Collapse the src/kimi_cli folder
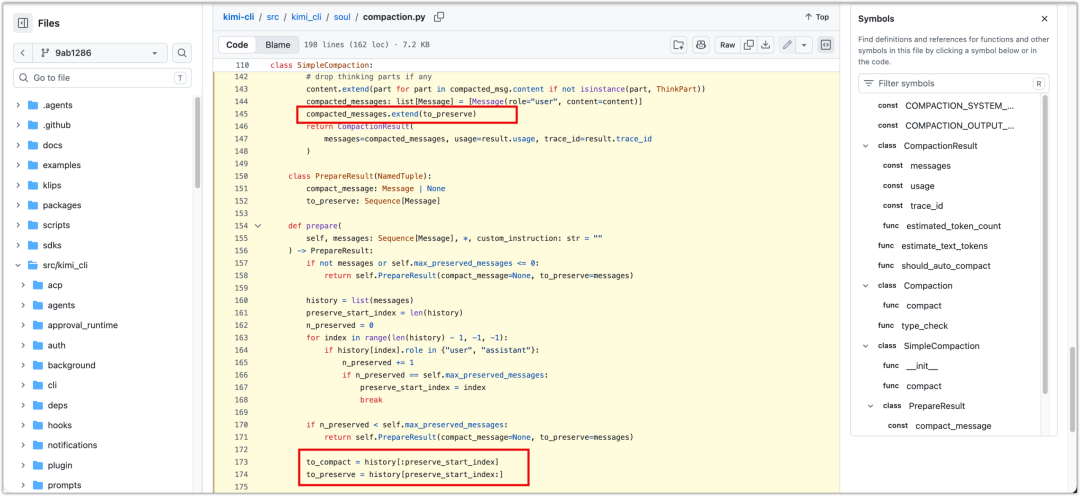This screenshot has height=496, width=1080. point(20,265)
